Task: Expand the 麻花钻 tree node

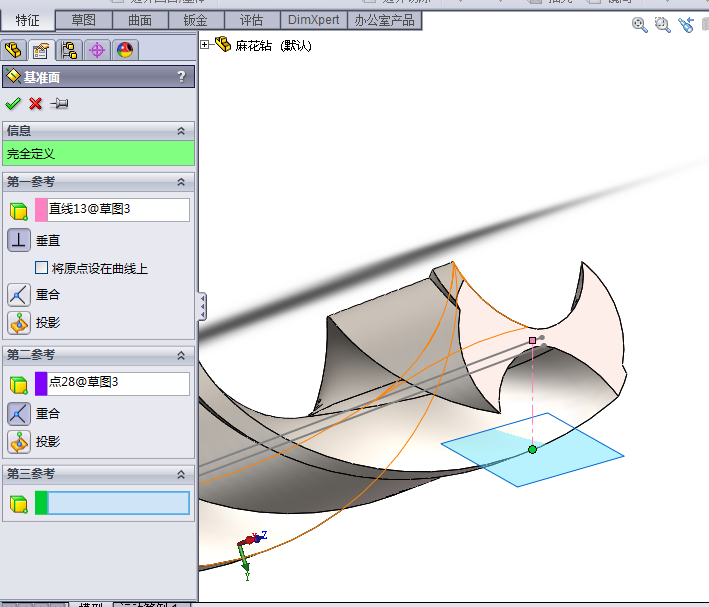Action: coord(205,44)
